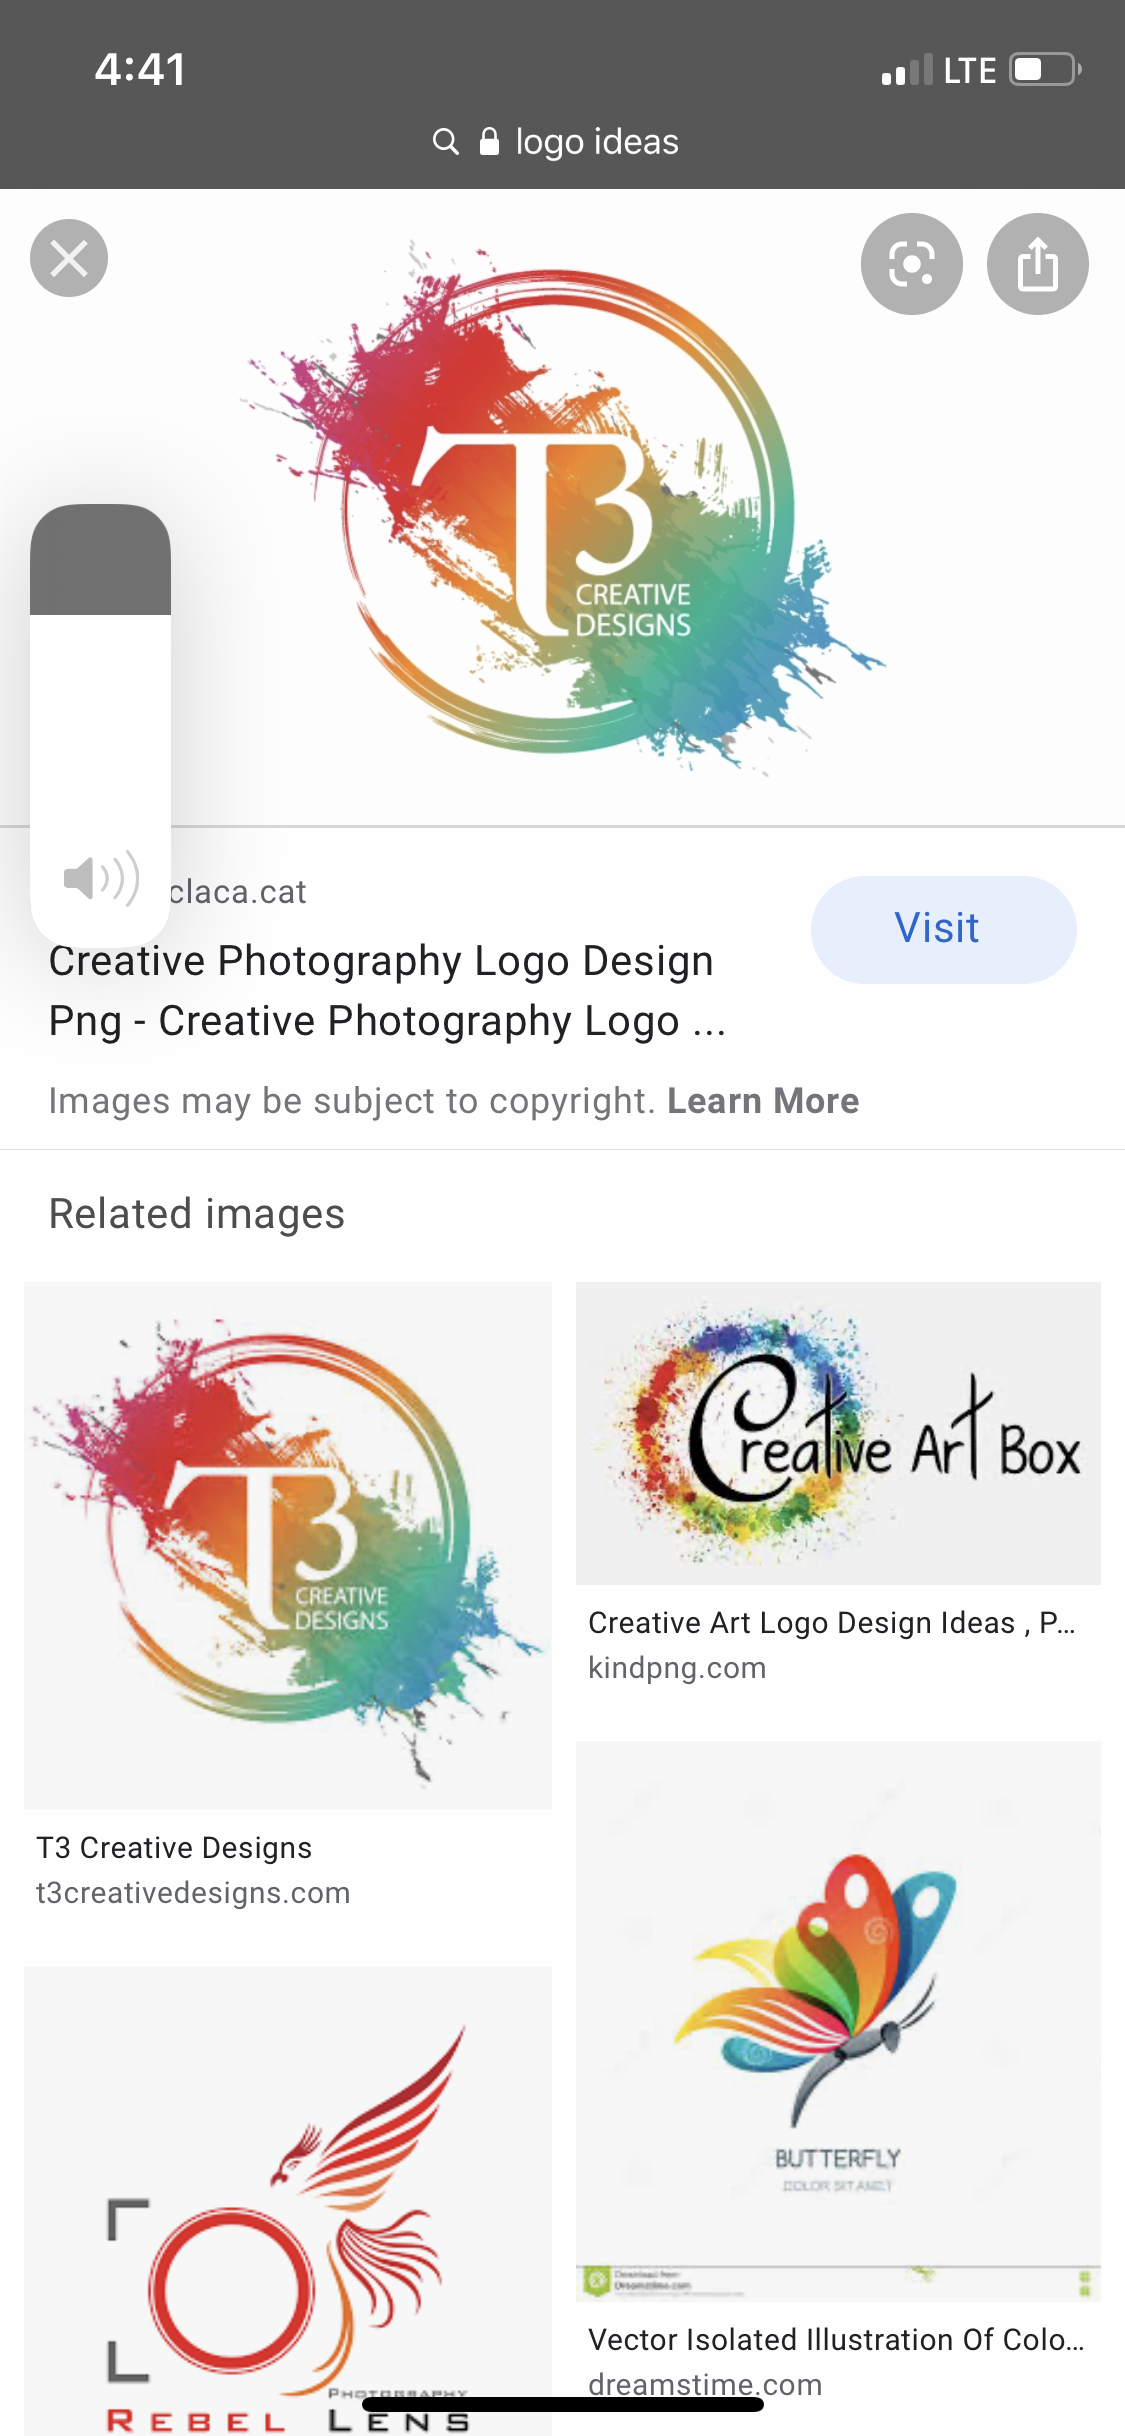Open the colorful Butterfly logo thumbnail
The image size is (1125, 2436).
(838, 2021)
